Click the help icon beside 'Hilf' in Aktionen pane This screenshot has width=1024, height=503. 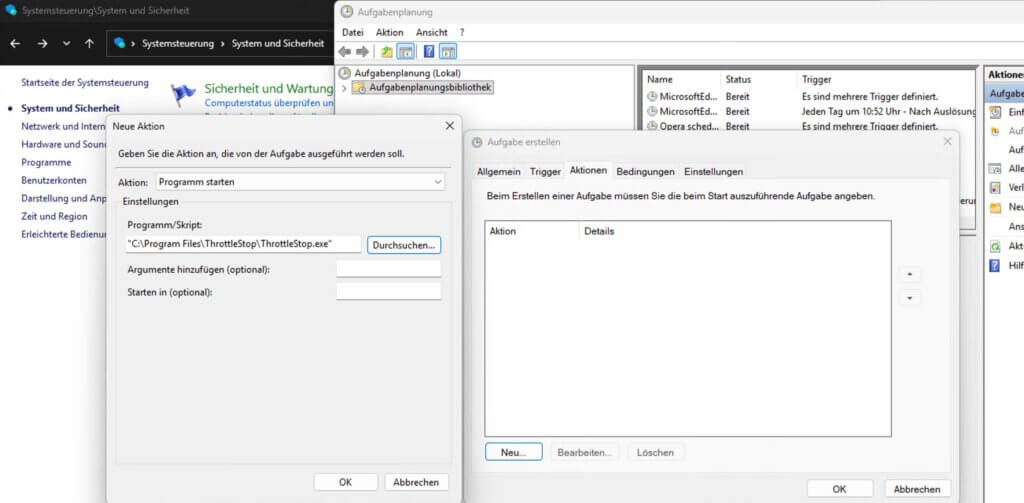tap(995, 266)
